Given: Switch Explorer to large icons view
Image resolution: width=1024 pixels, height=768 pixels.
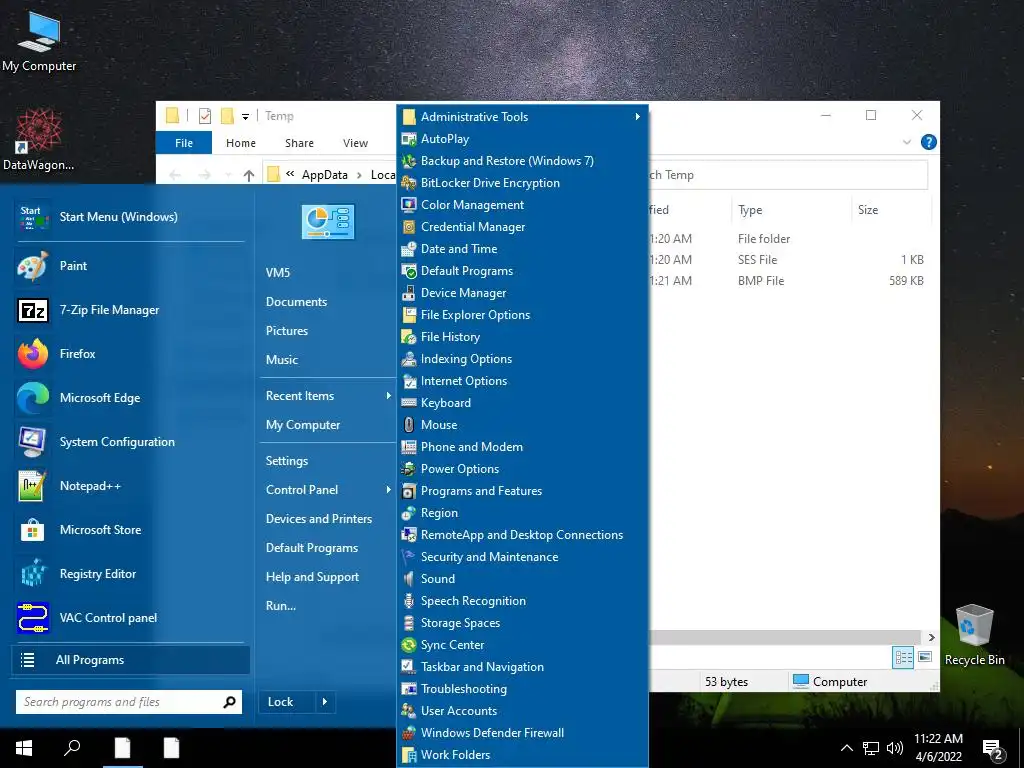Looking at the screenshot, I should (925, 657).
